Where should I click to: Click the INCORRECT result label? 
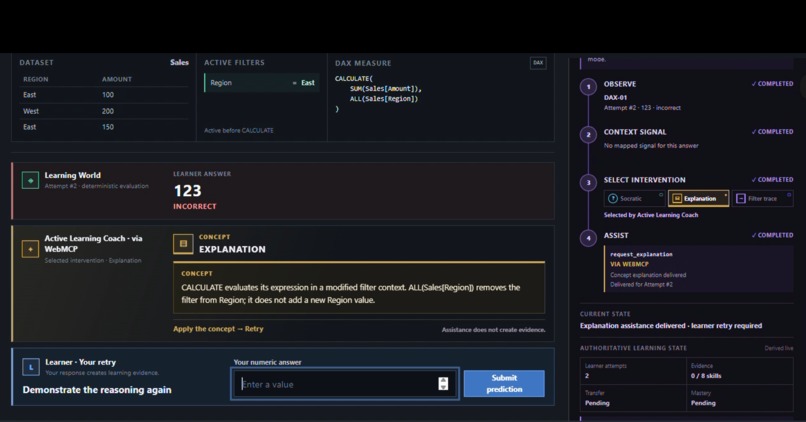(195, 206)
